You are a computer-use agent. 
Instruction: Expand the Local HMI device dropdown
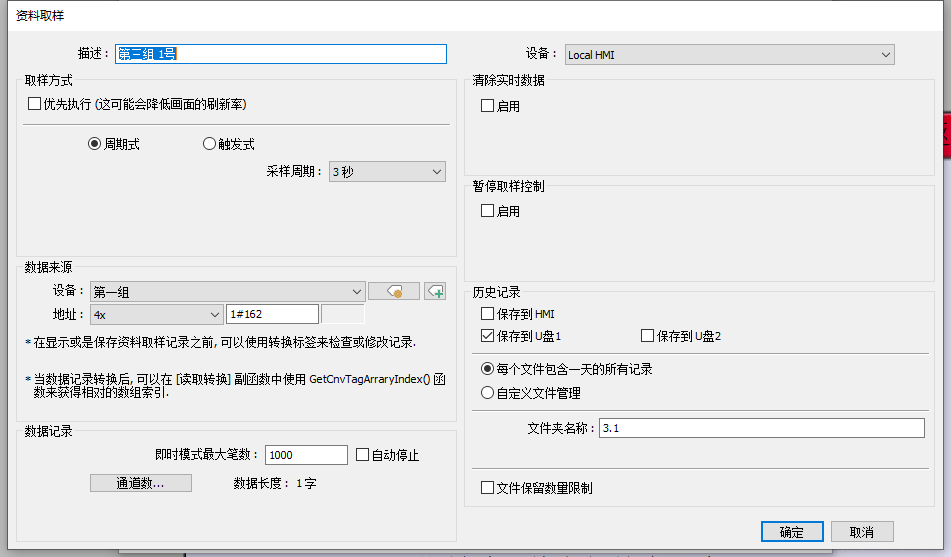729,55
